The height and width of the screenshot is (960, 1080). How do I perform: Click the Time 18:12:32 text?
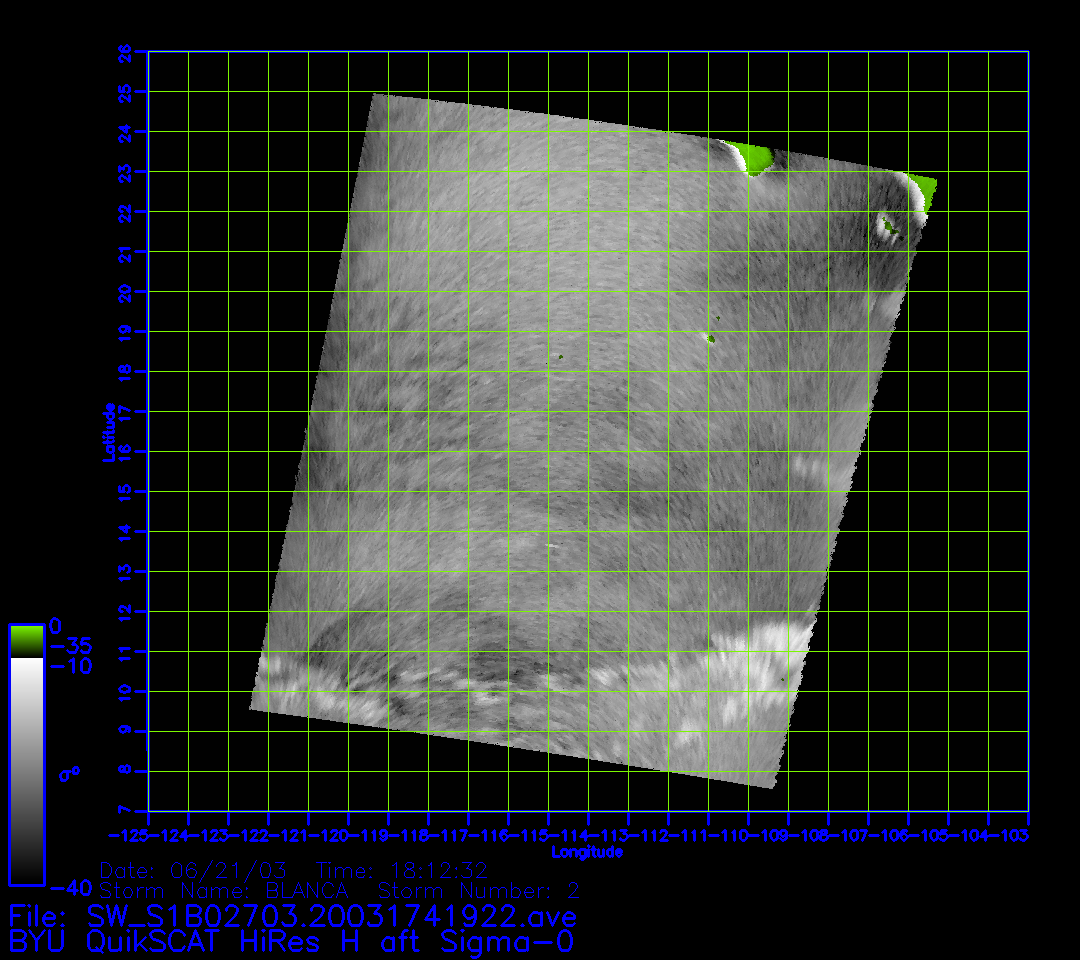point(401,869)
